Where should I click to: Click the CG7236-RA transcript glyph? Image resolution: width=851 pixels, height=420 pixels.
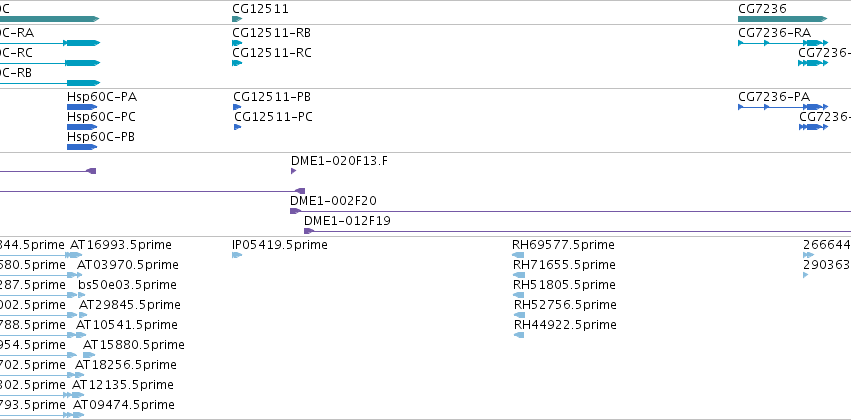(783, 43)
